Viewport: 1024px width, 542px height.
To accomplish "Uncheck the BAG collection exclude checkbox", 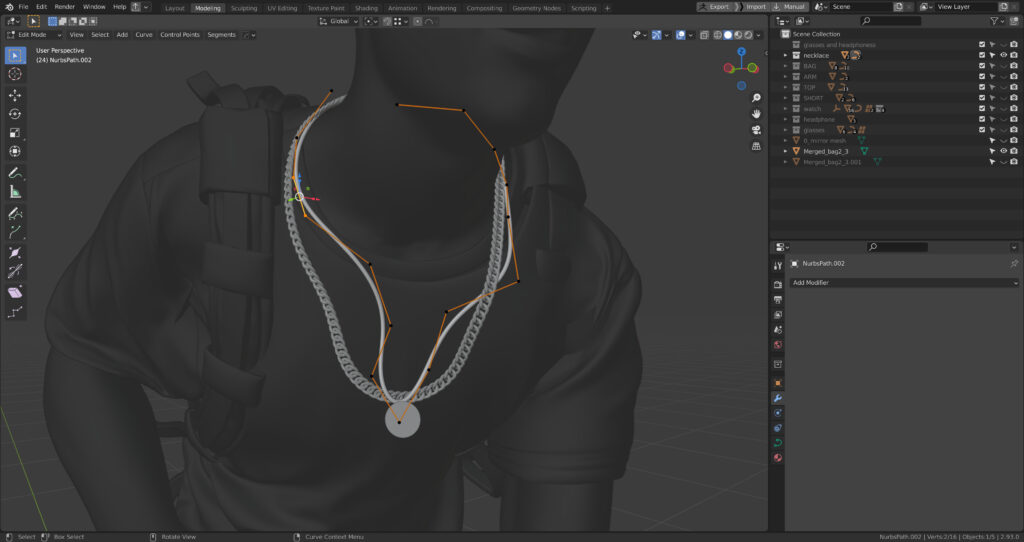I will 982,66.
